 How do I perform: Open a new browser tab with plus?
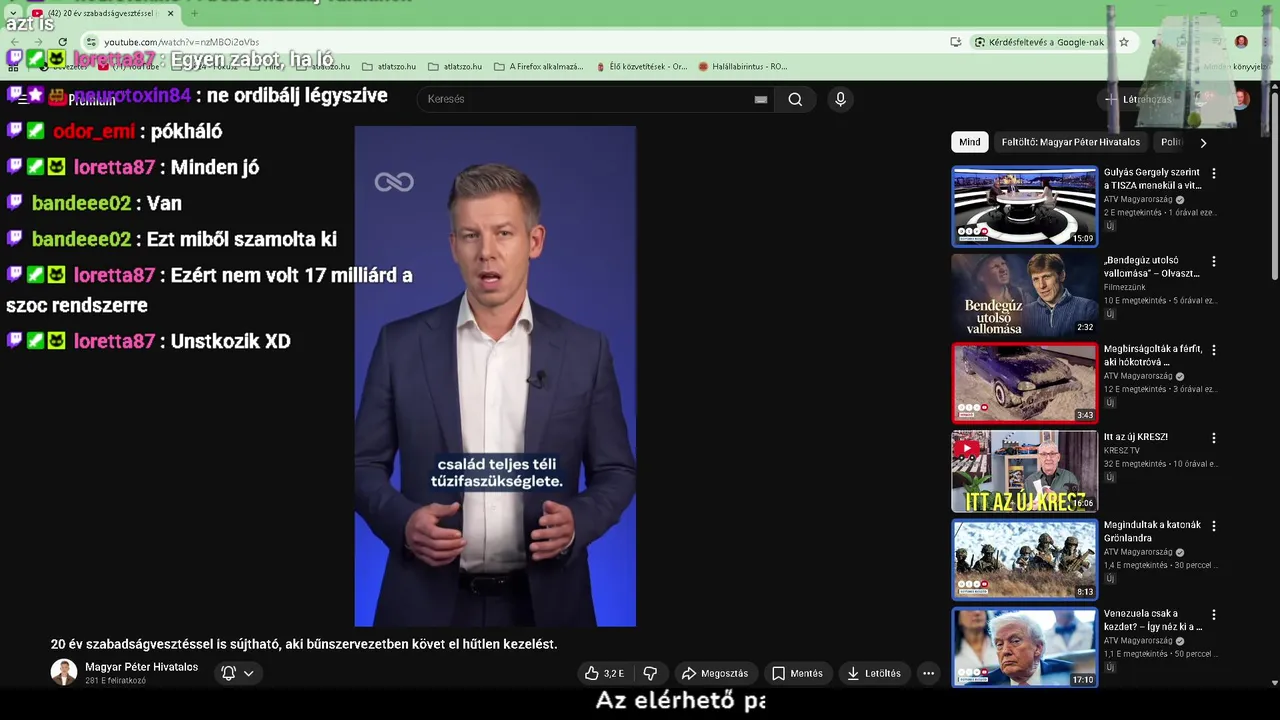[194, 13]
